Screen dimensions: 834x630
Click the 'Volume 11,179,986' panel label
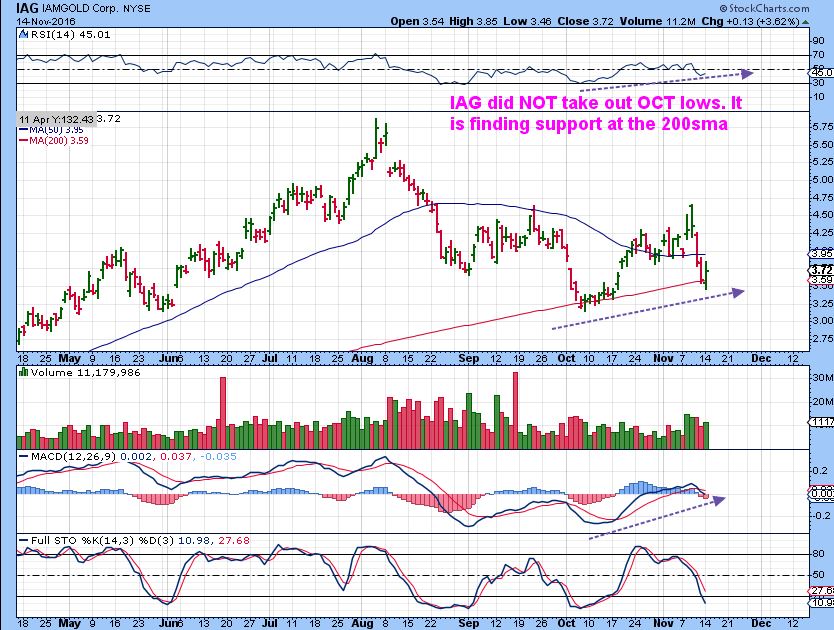coord(86,372)
